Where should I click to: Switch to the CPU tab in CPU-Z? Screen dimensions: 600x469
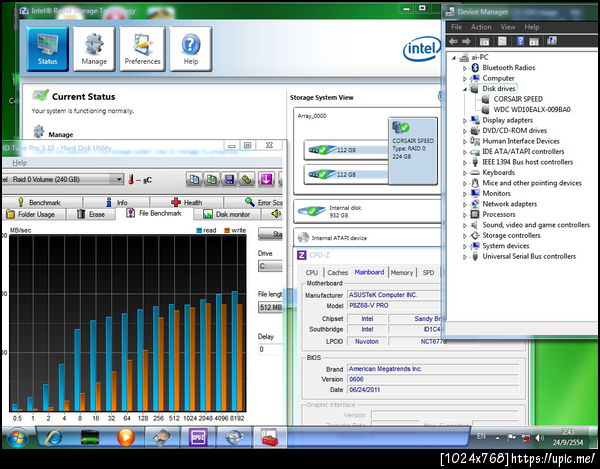click(x=312, y=272)
